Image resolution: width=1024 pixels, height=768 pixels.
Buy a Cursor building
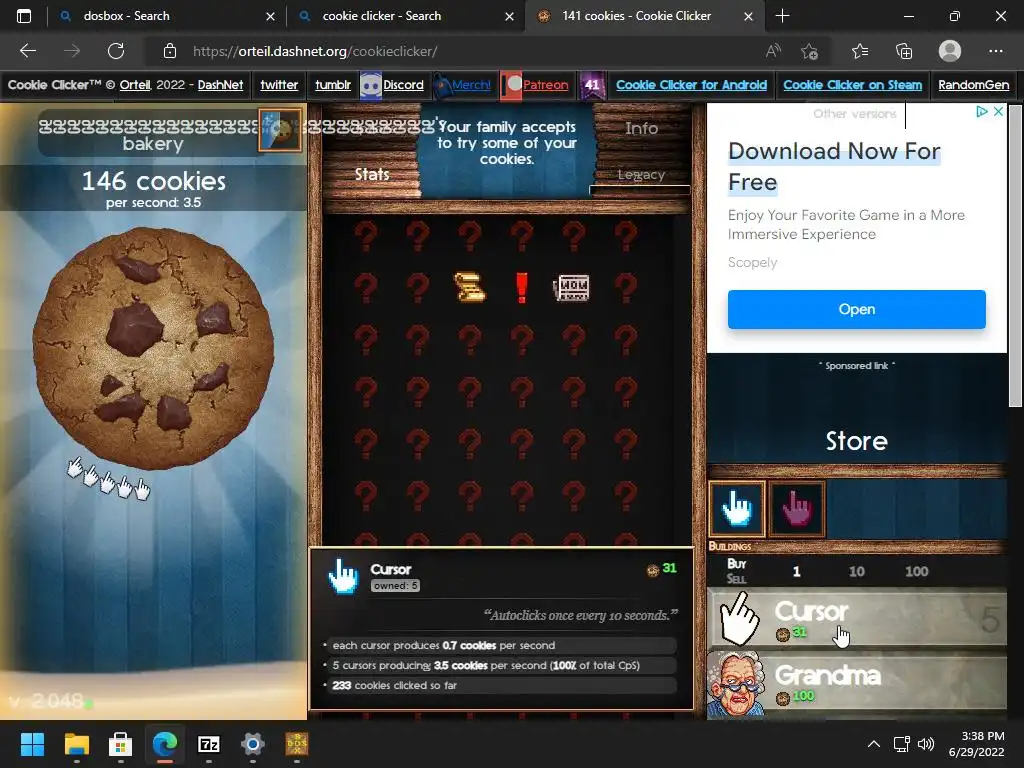tap(856, 618)
